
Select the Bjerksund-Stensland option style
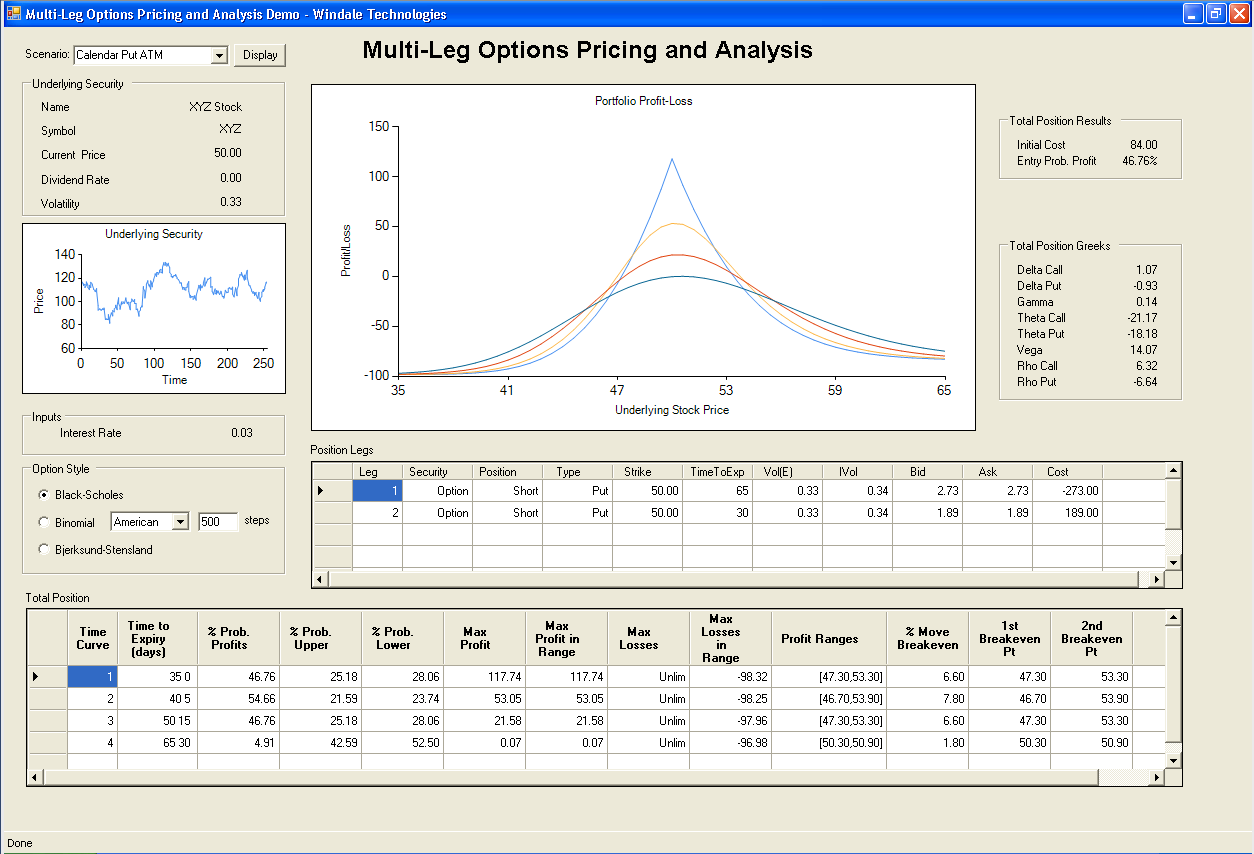[43, 549]
